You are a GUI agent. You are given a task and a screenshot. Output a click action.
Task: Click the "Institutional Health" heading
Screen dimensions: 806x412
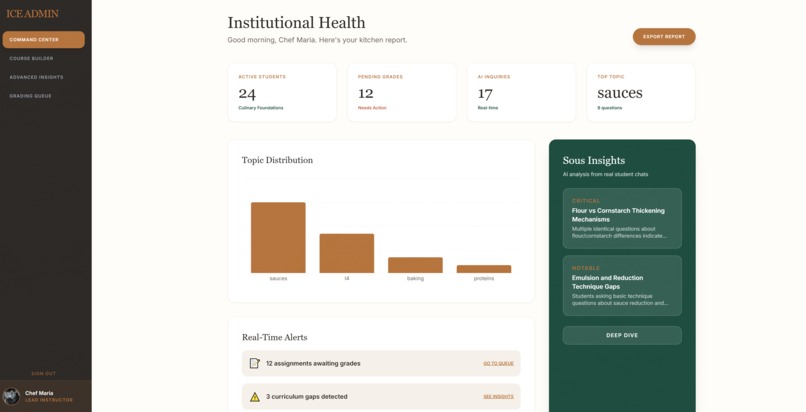pyautogui.click(x=297, y=23)
